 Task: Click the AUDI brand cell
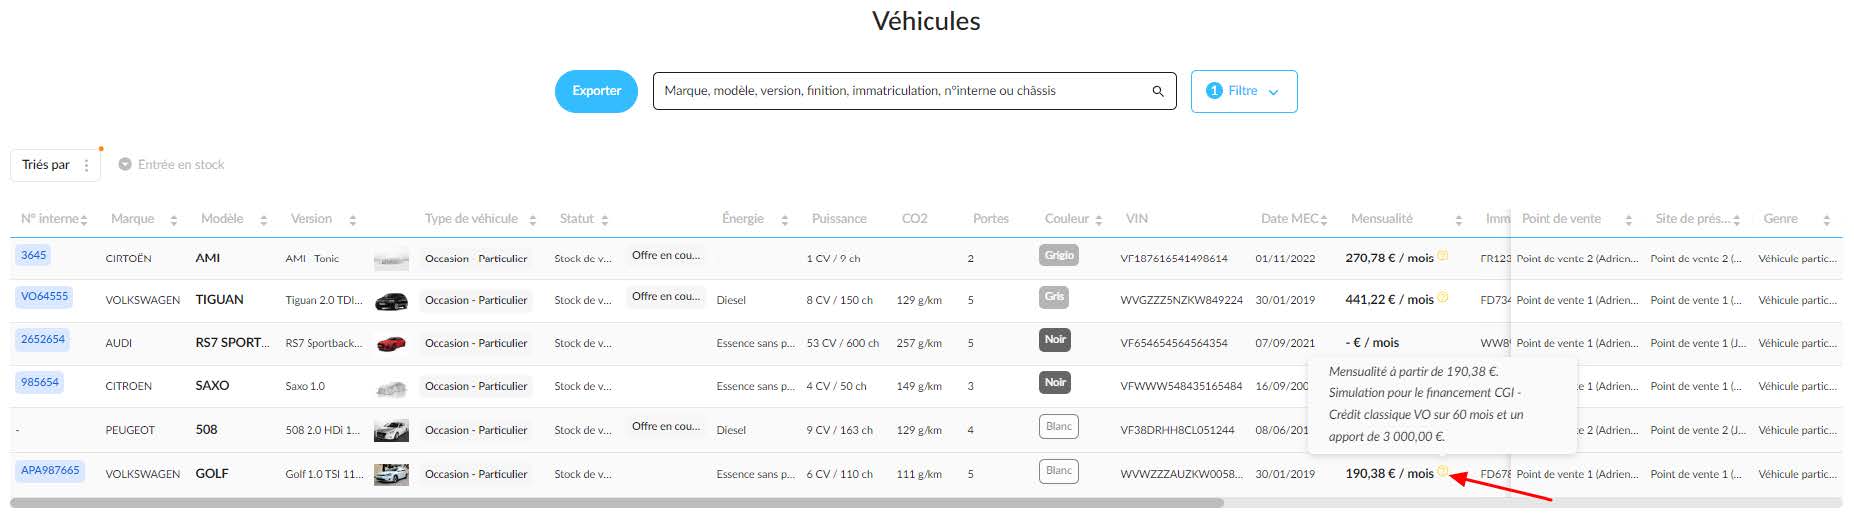pos(119,343)
